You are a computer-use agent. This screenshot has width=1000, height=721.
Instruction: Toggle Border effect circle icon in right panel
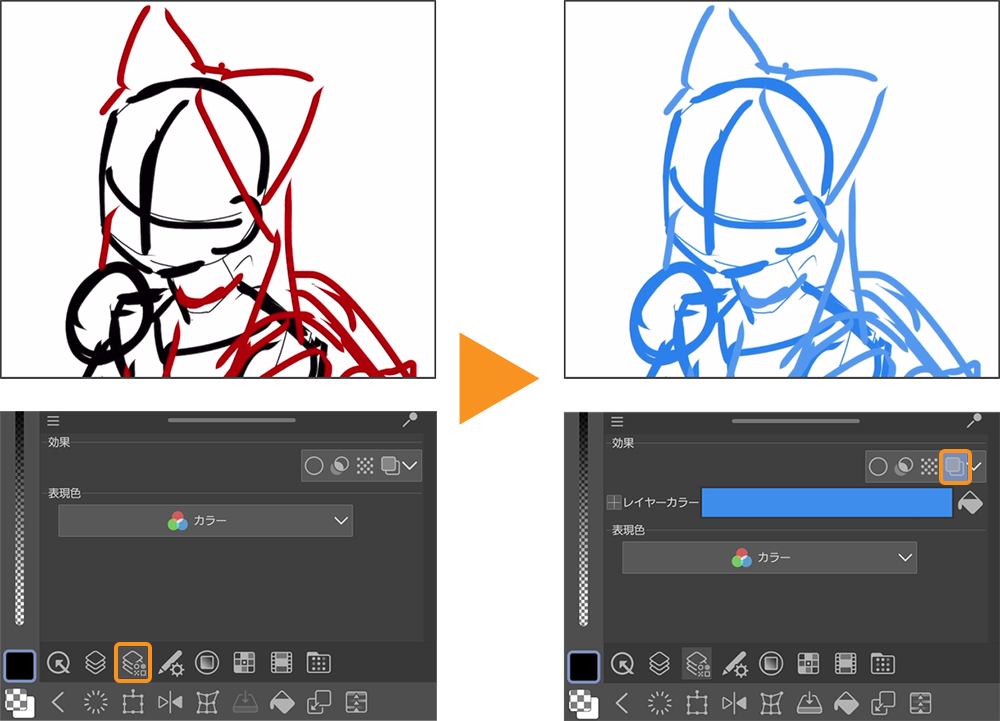pos(877,466)
